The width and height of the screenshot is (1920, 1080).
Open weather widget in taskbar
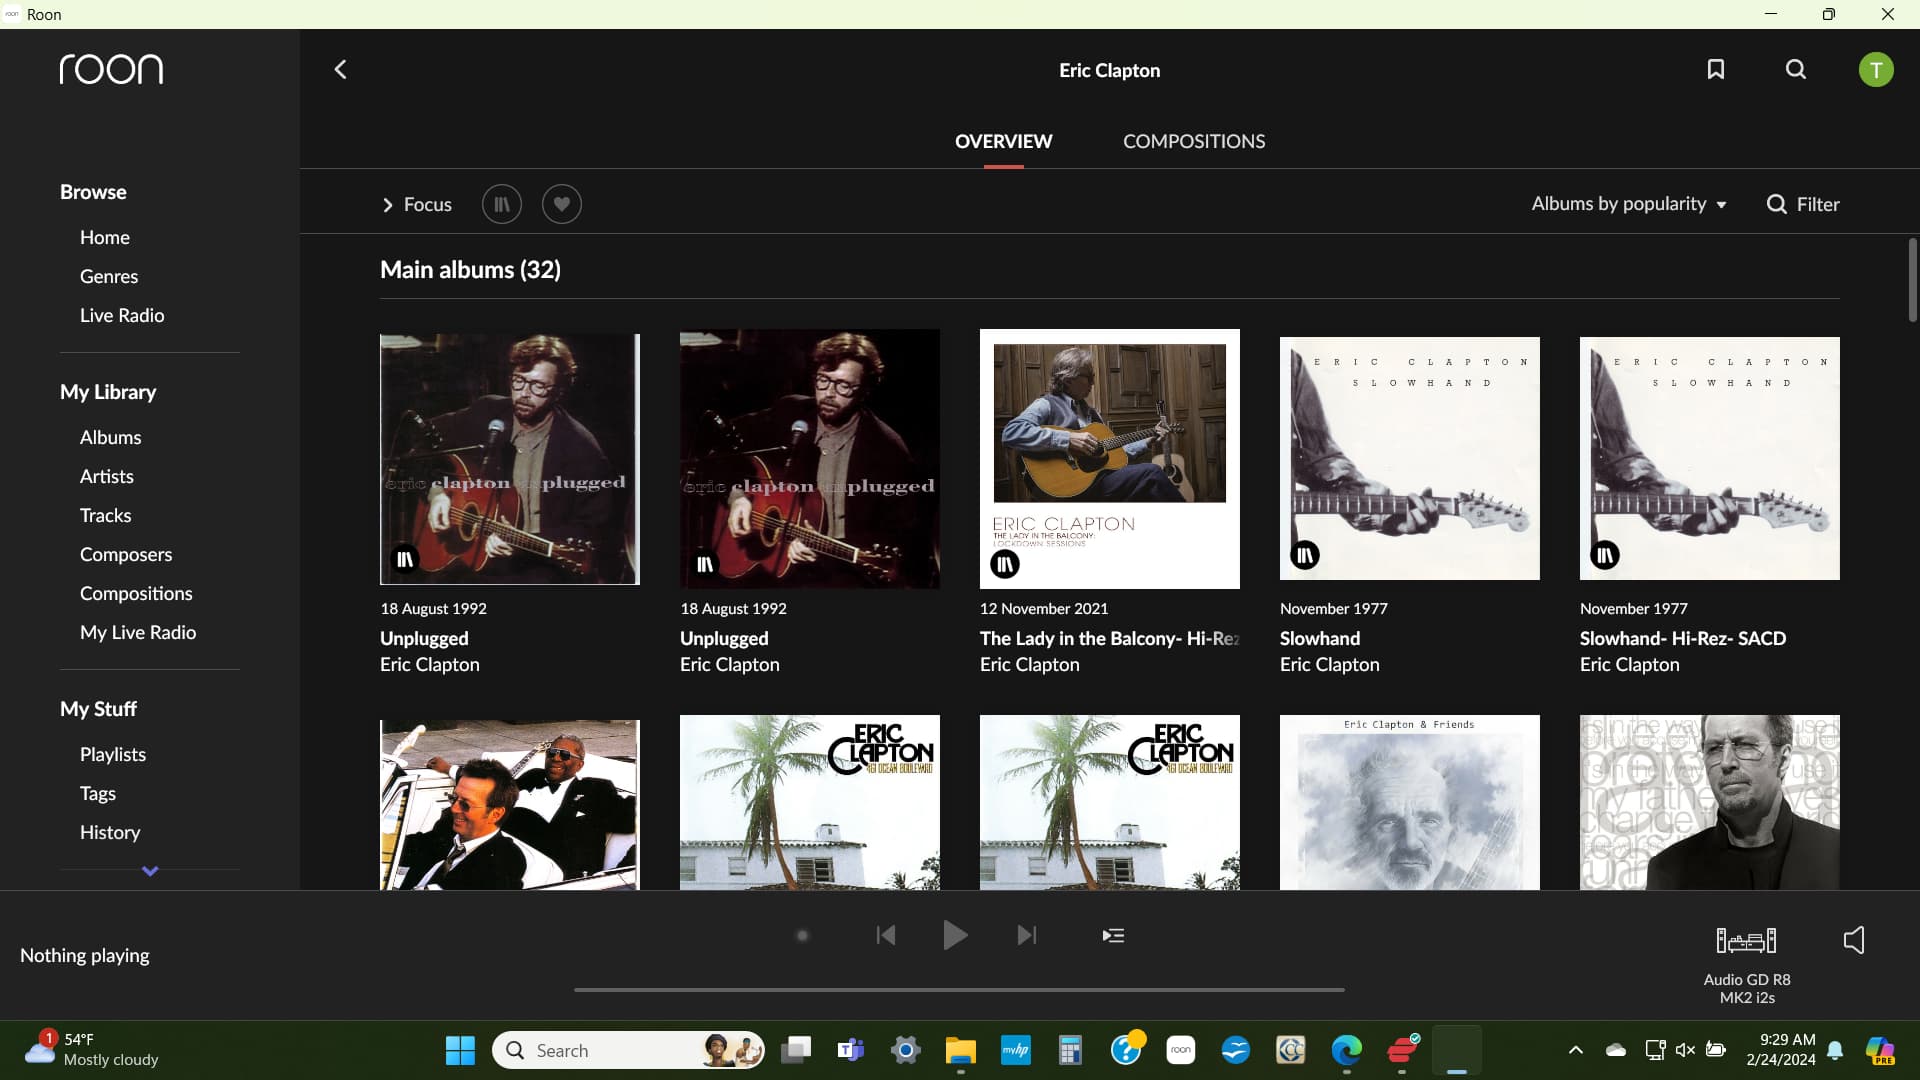pyautogui.click(x=92, y=1050)
